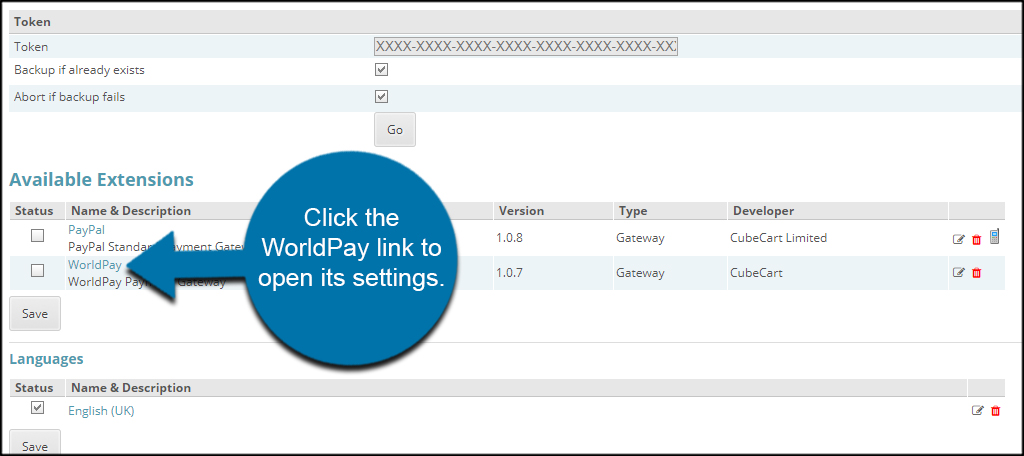Save the Languages list
Image resolution: width=1024 pixels, height=456 pixels.
[35, 443]
